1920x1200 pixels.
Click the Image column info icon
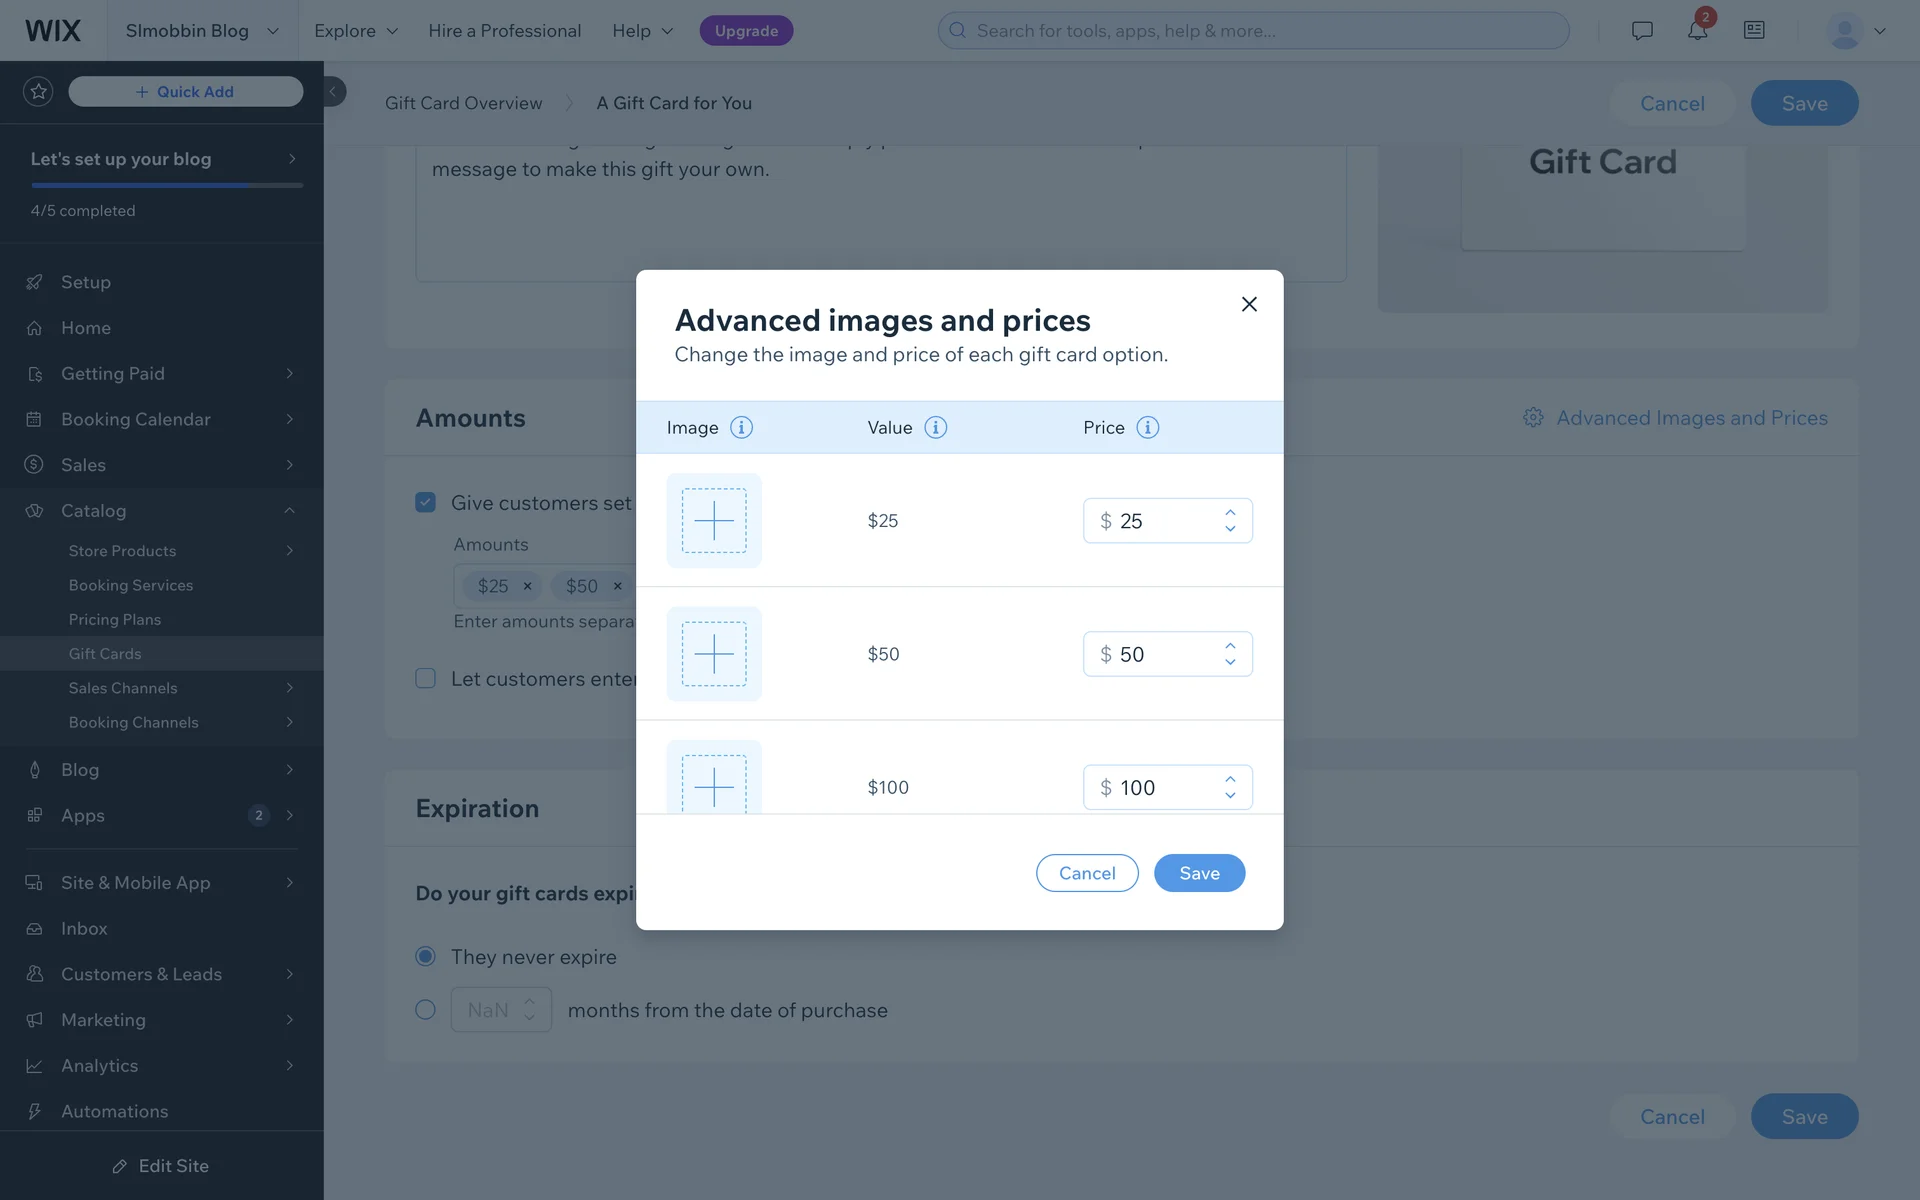pos(741,428)
